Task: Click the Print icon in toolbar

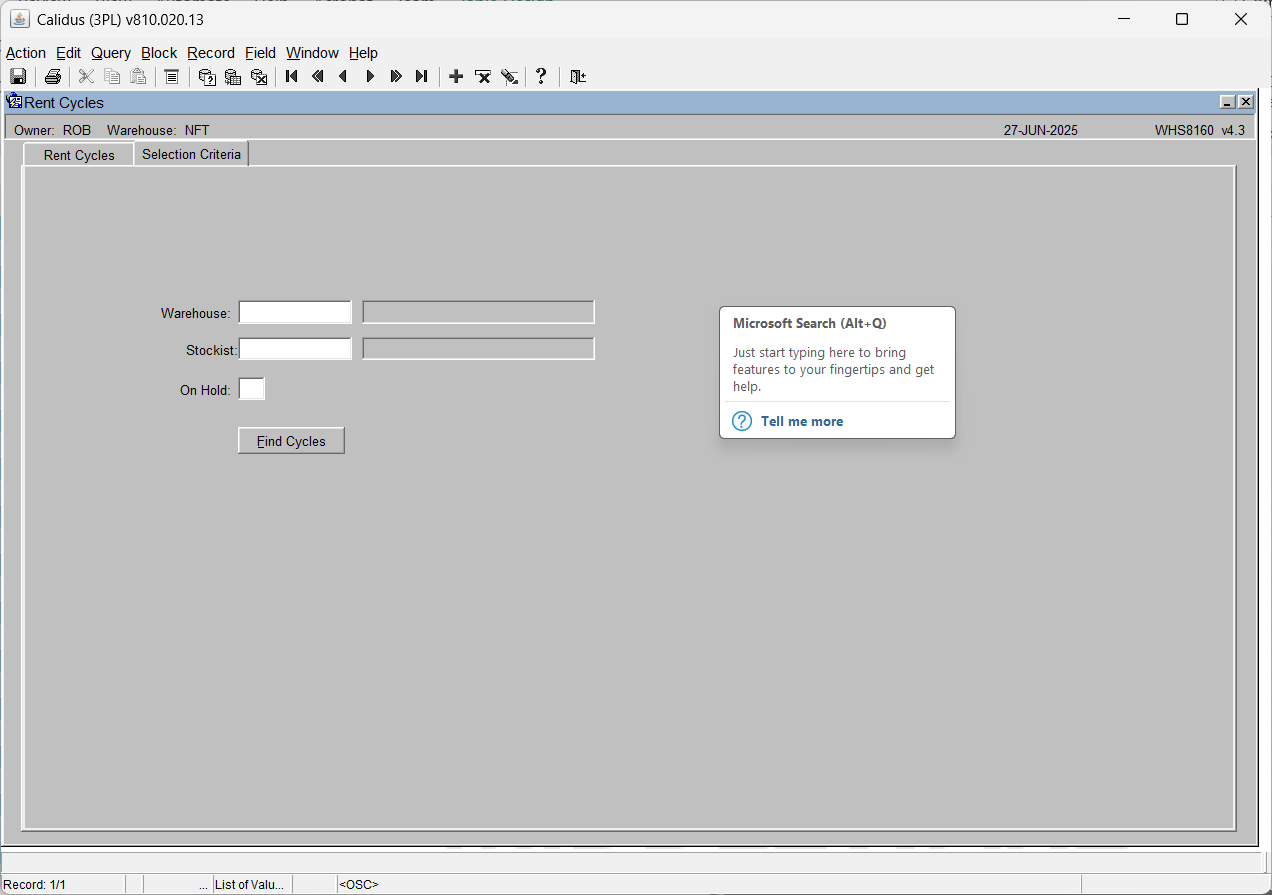Action: point(53,76)
